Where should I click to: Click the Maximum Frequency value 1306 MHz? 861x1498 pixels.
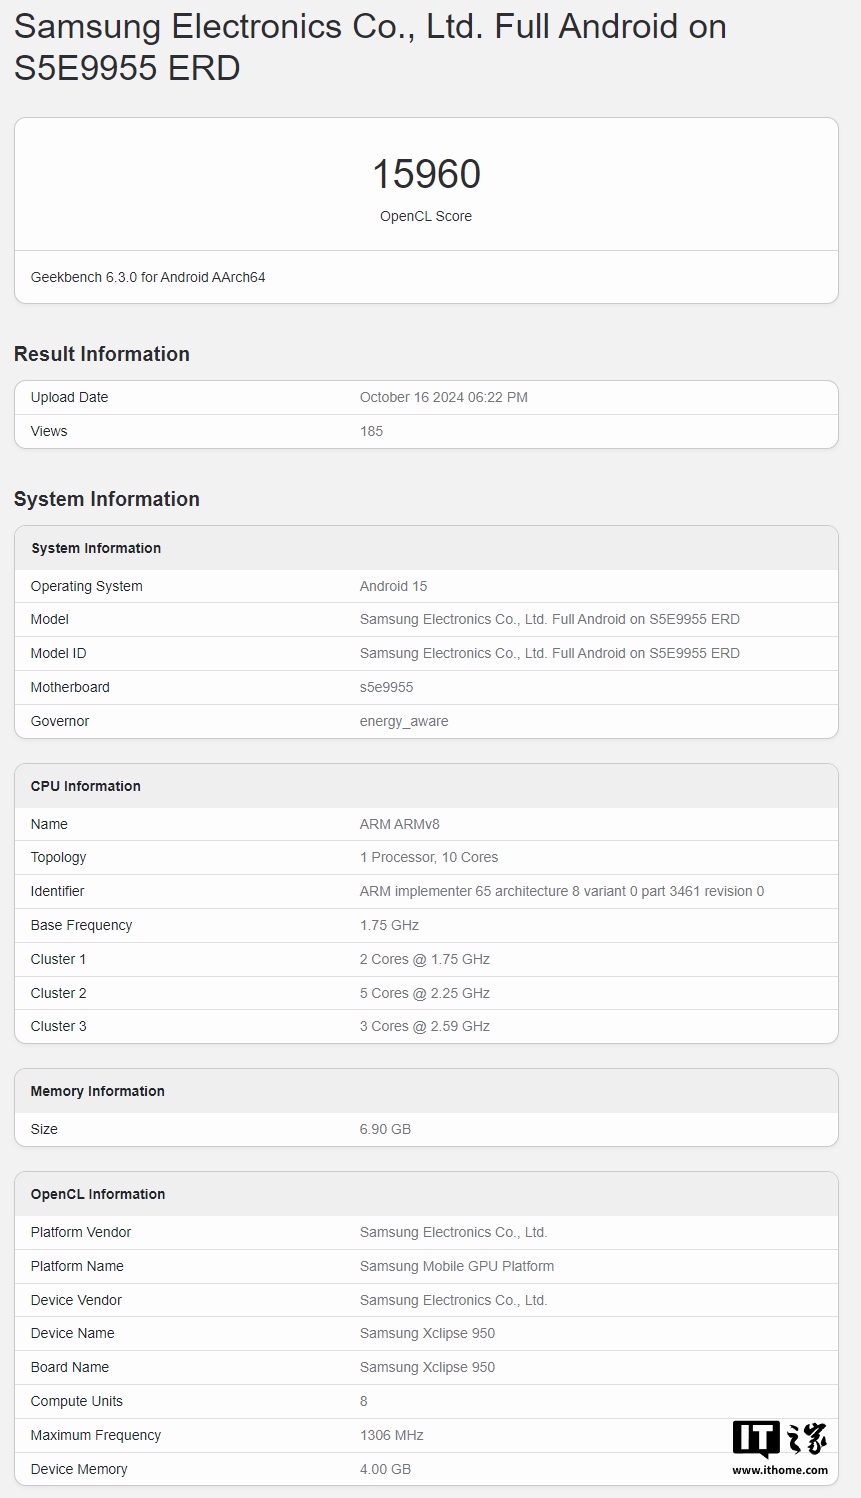pos(391,1435)
